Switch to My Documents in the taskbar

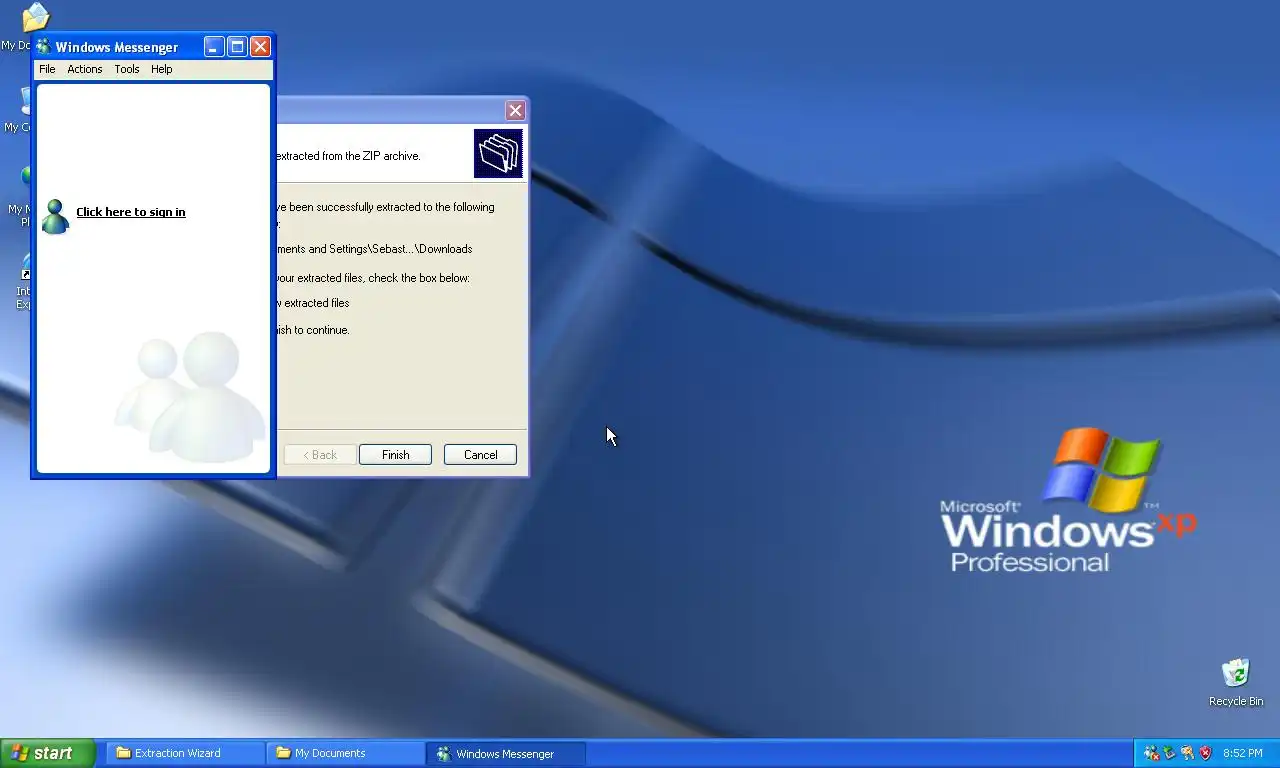coord(345,753)
